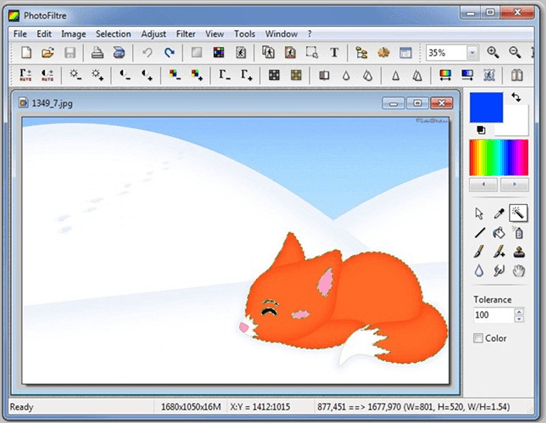Click the Print icon
The height and width of the screenshot is (423, 546).
point(97,53)
